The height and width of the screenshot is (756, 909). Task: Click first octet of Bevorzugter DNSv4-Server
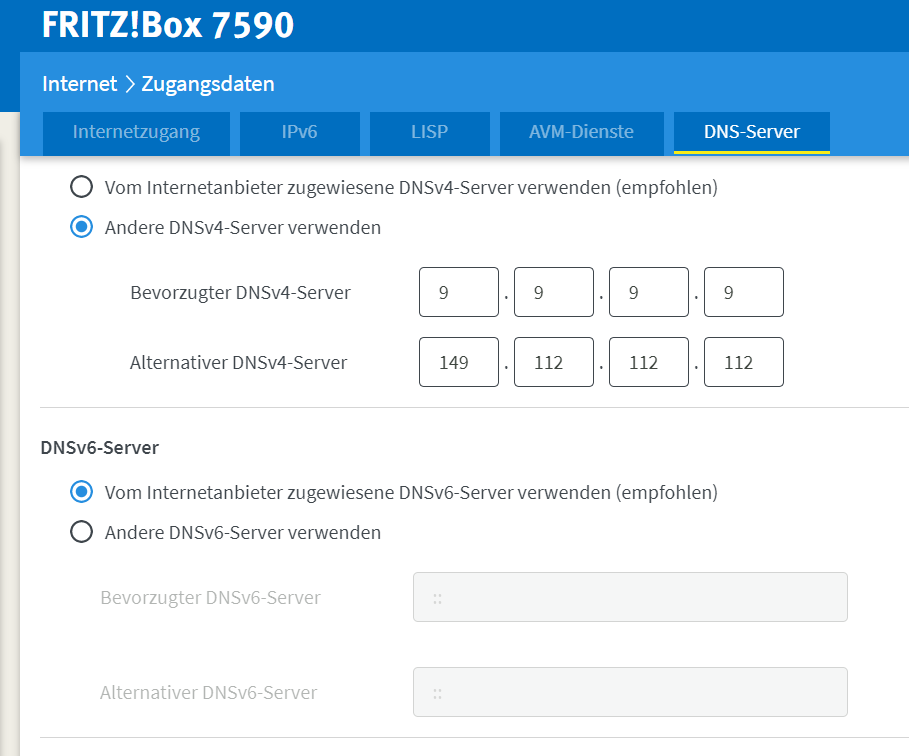tap(459, 292)
